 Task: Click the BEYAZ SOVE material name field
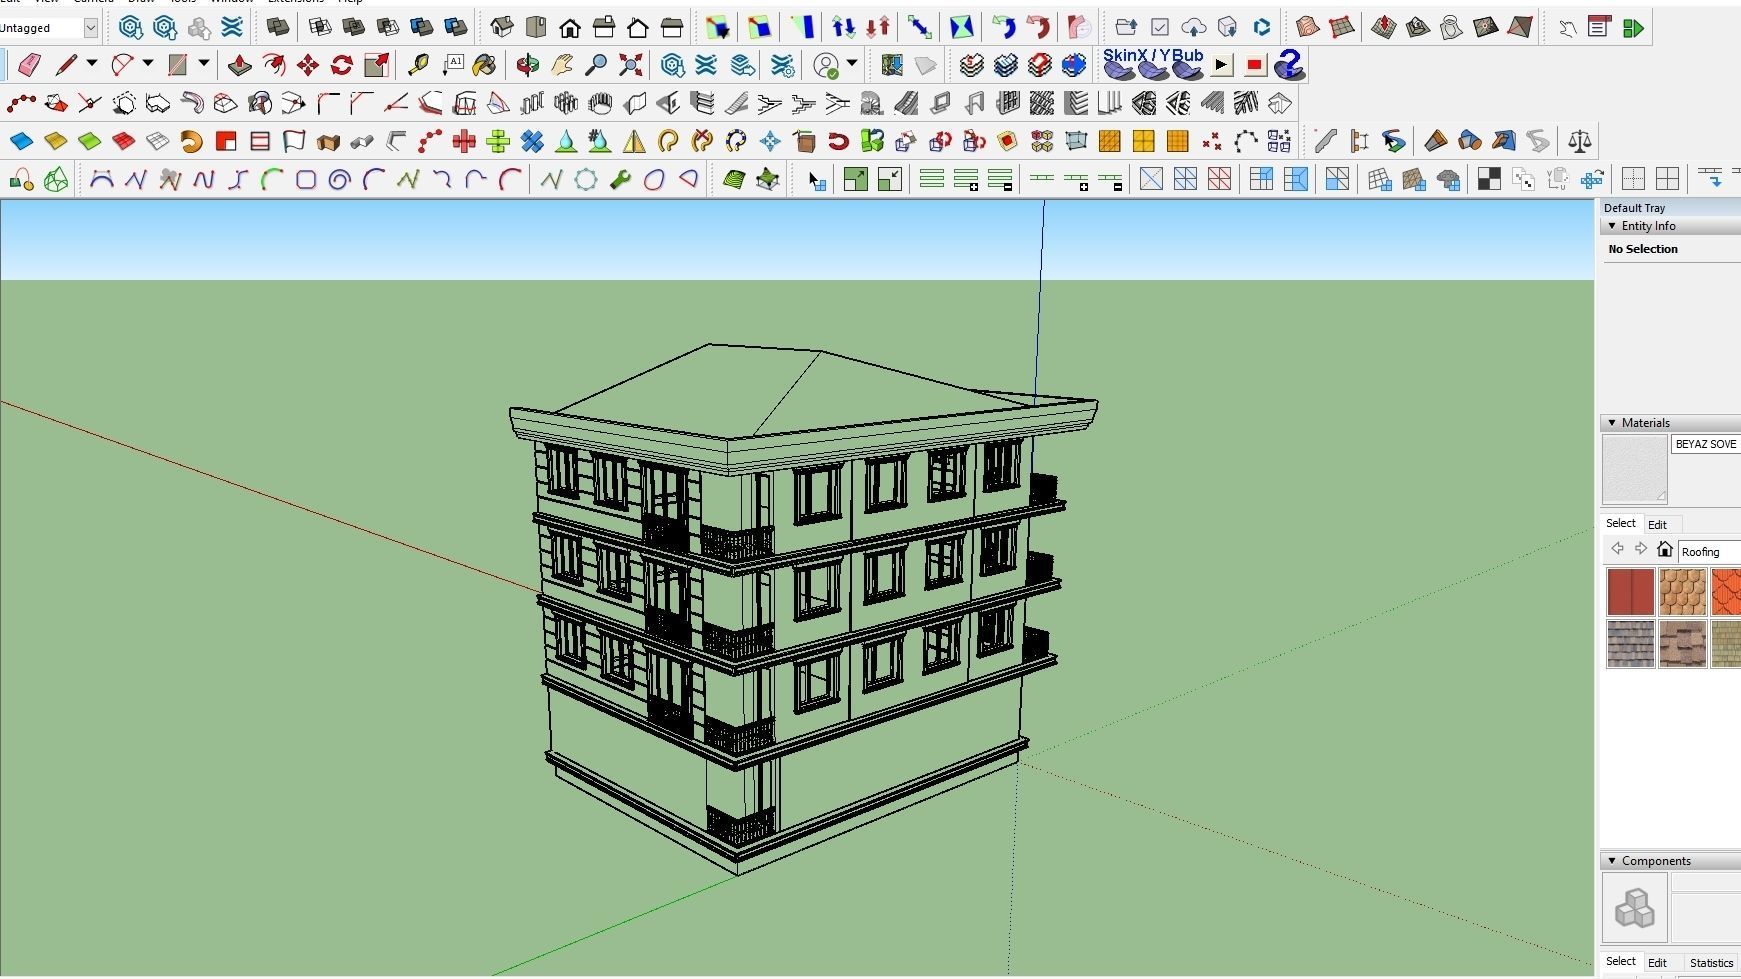tap(1706, 445)
